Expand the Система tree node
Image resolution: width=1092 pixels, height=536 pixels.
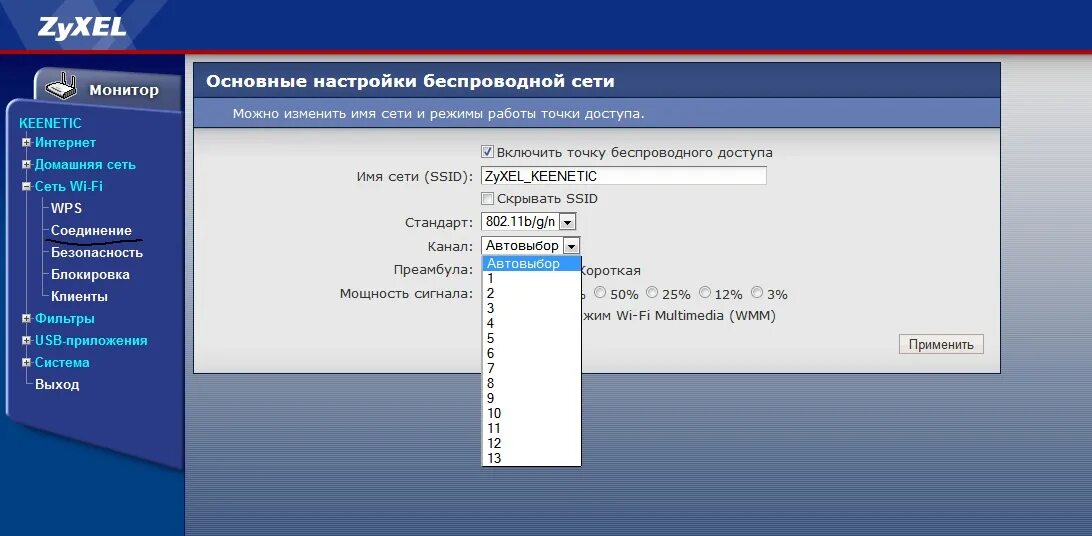click(x=26, y=363)
